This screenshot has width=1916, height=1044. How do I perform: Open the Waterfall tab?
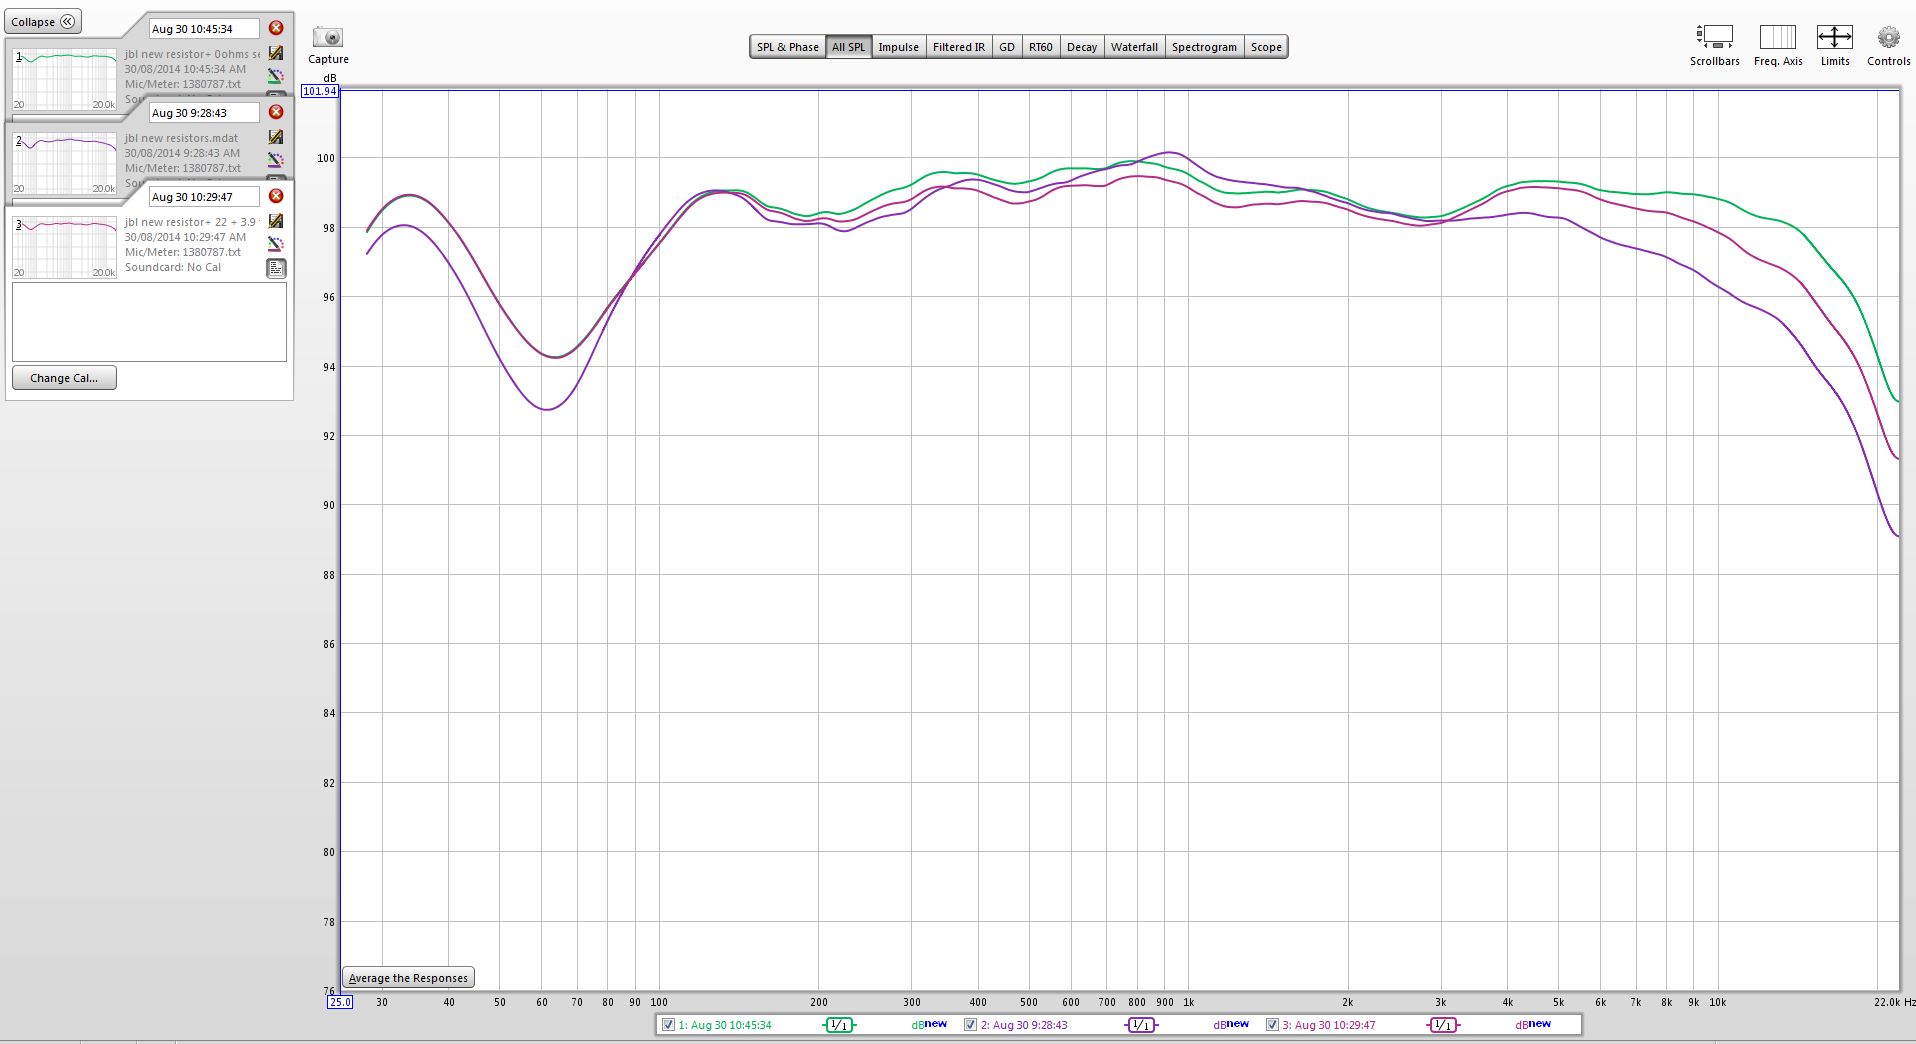(x=1134, y=47)
